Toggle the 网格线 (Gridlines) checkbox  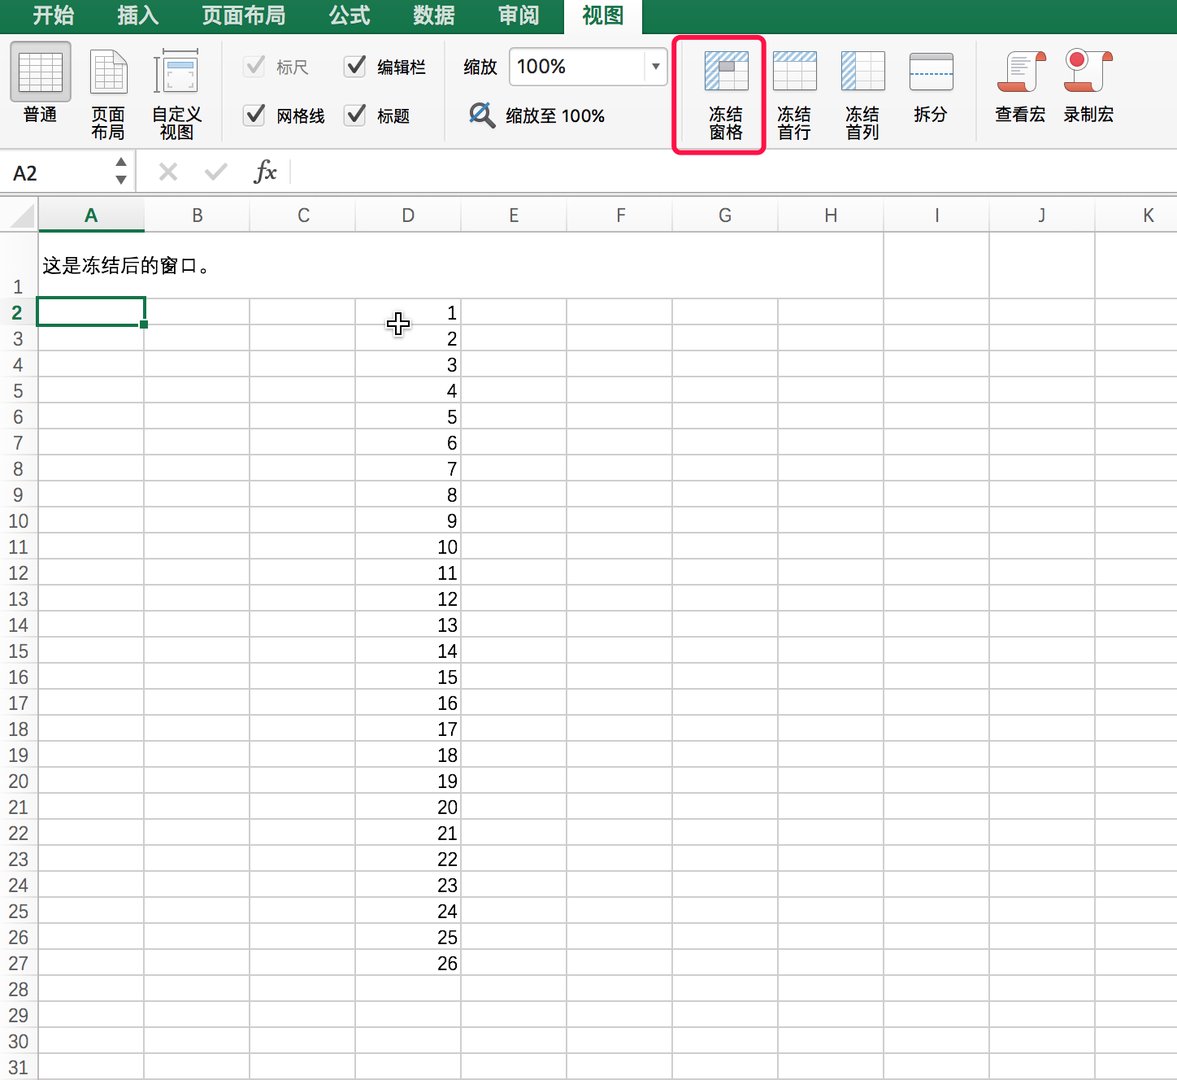click(255, 115)
